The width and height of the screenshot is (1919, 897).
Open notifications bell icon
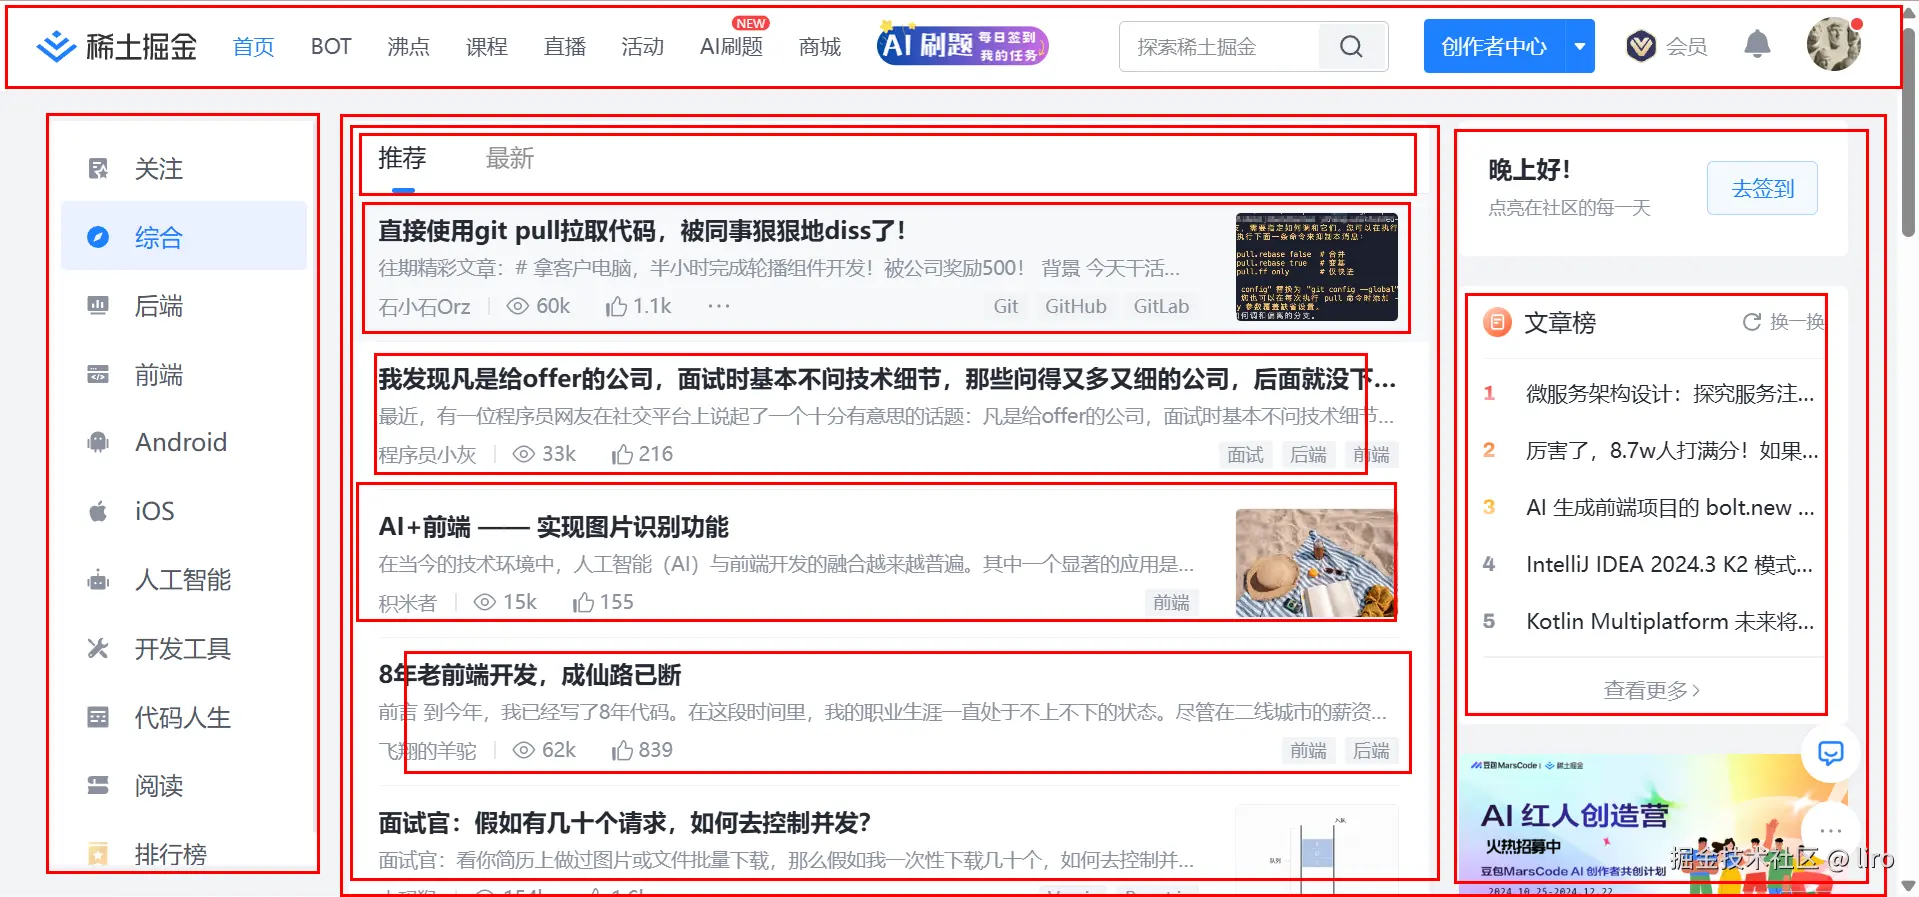[1757, 45]
